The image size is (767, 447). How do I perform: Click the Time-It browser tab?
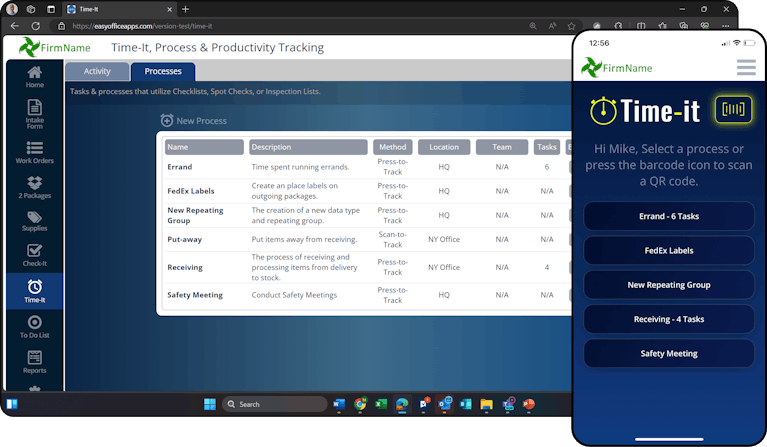tap(120, 9)
